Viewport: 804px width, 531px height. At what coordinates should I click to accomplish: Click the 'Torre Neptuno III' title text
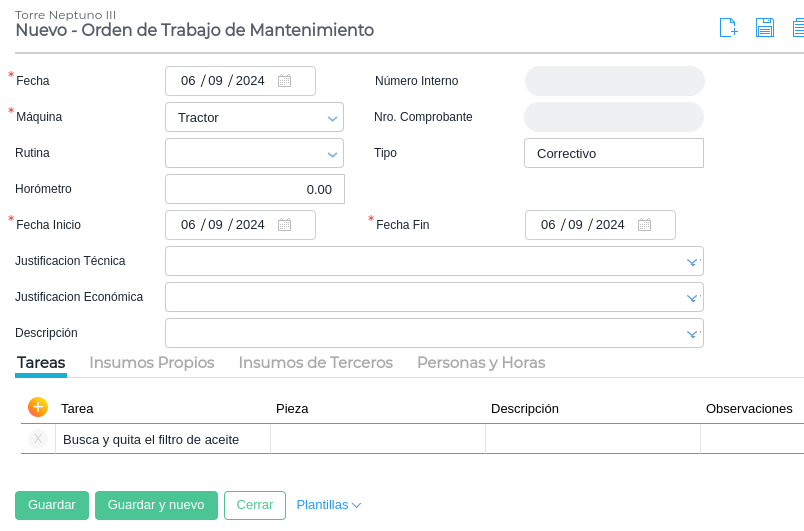click(x=66, y=15)
